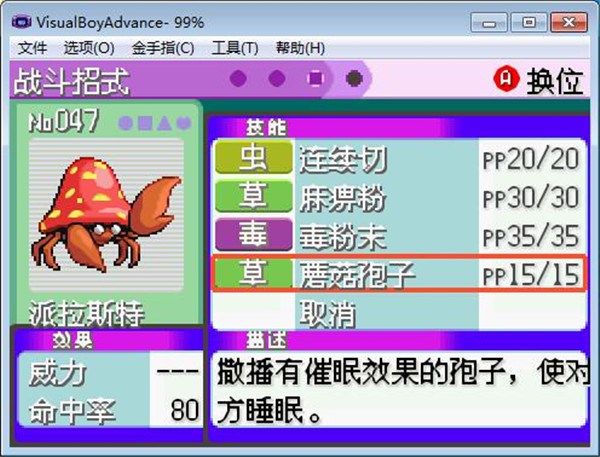Viewport: 600px width, 457px height.
Task: Select the 连续切 move row
Action: [x=399, y=158]
